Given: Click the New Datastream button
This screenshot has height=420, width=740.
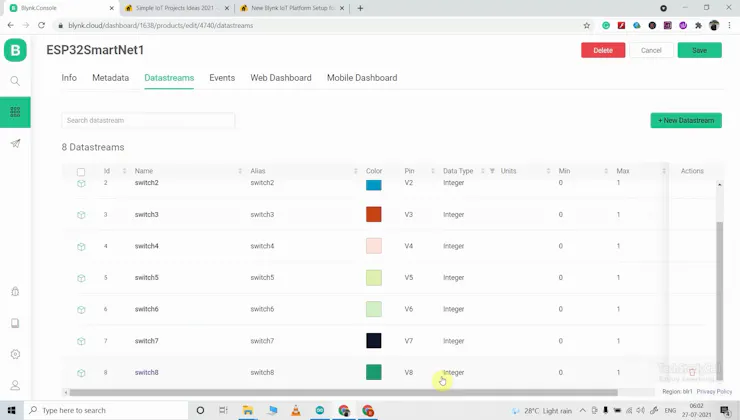Looking at the screenshot, I should [686, 120].
